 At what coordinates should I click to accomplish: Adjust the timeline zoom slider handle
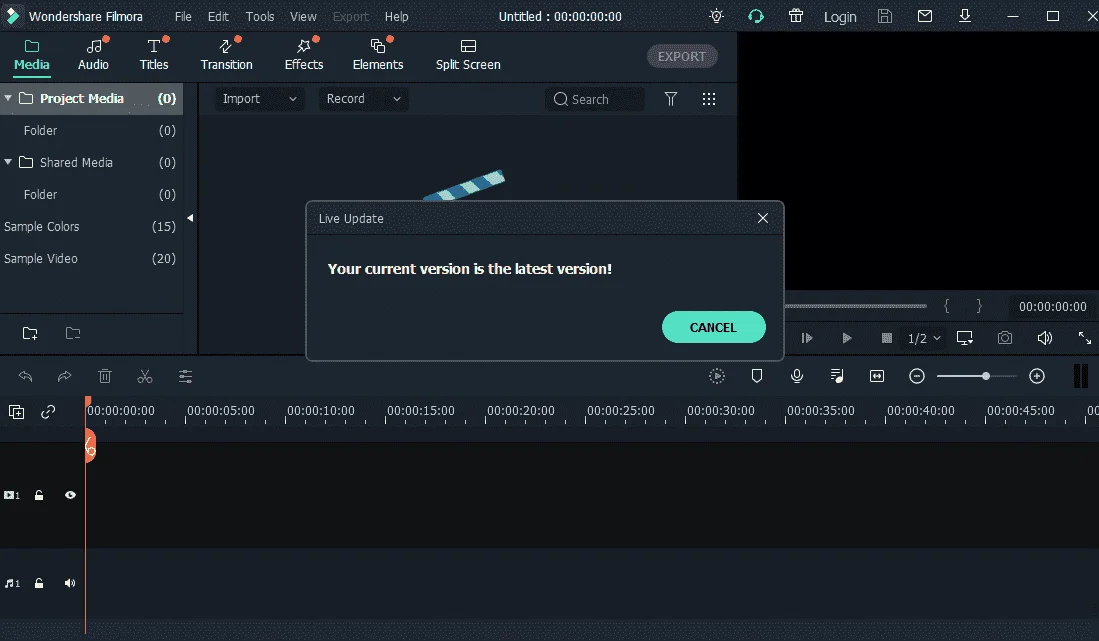point(985,376)
